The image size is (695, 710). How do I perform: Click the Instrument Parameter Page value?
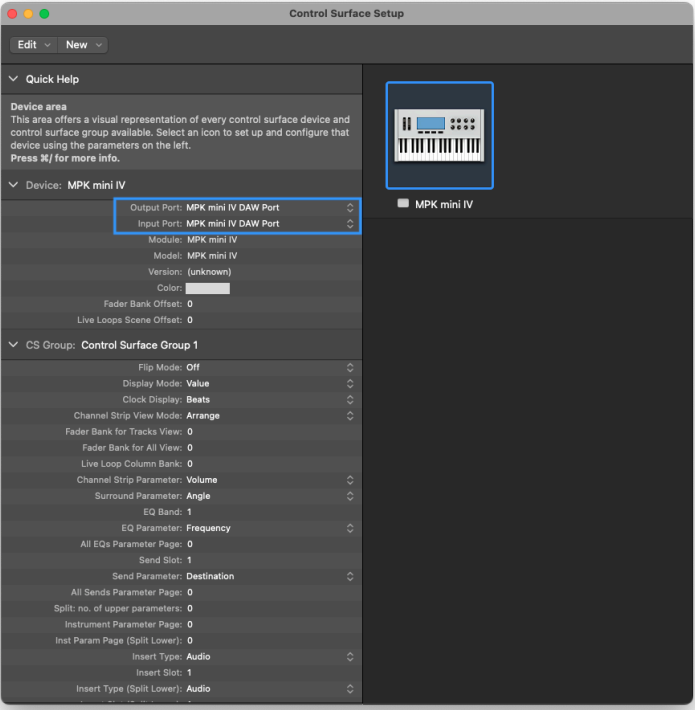[x=190, y=624]
